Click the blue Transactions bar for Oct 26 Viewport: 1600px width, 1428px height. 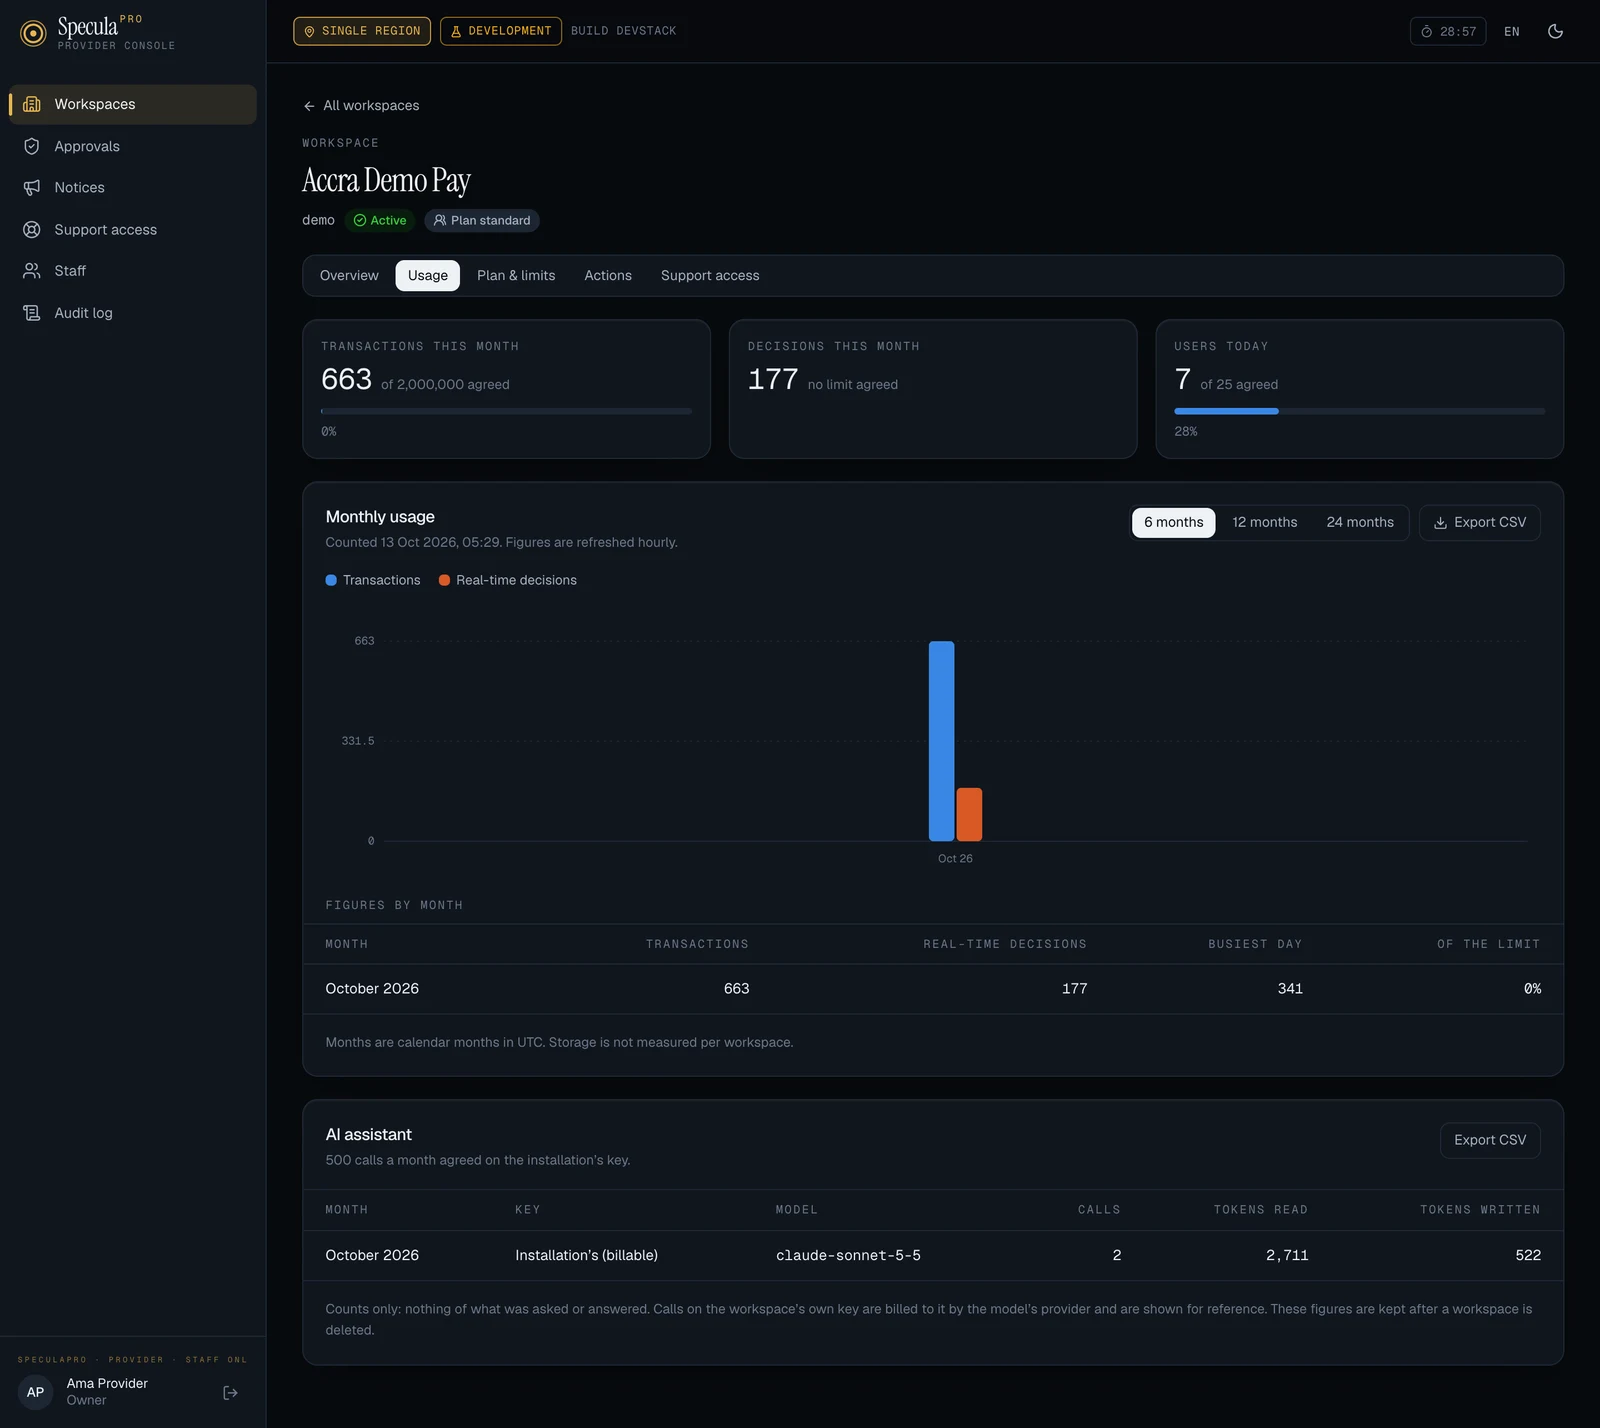pyautogui.click(x=941, y=741)
